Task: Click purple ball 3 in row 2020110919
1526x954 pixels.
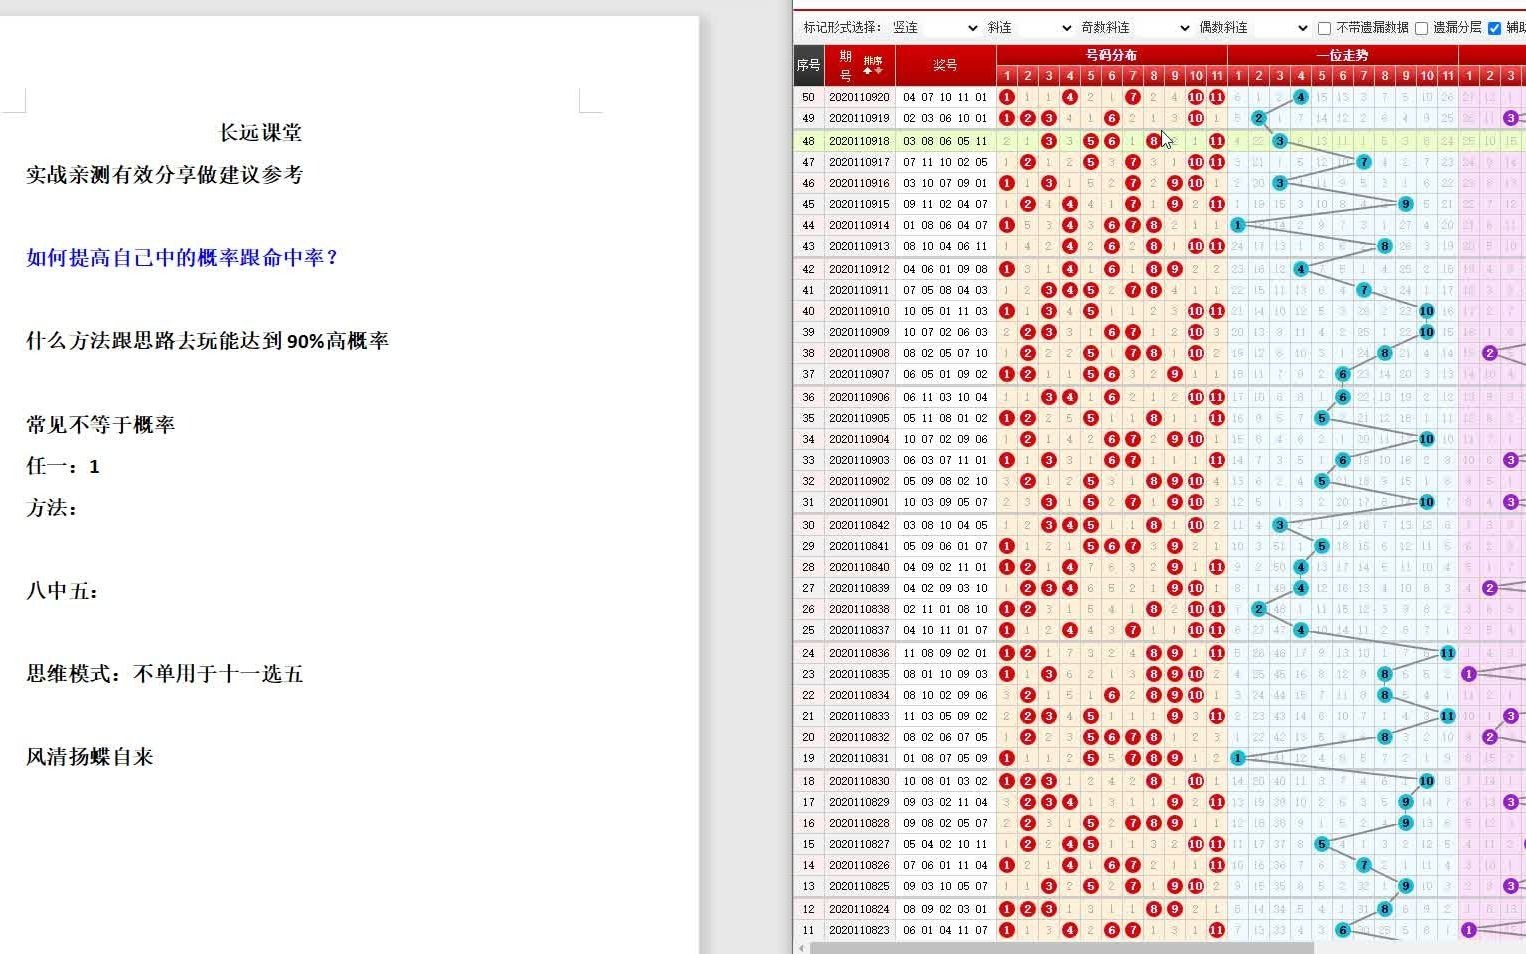Action: (1510, 118)
